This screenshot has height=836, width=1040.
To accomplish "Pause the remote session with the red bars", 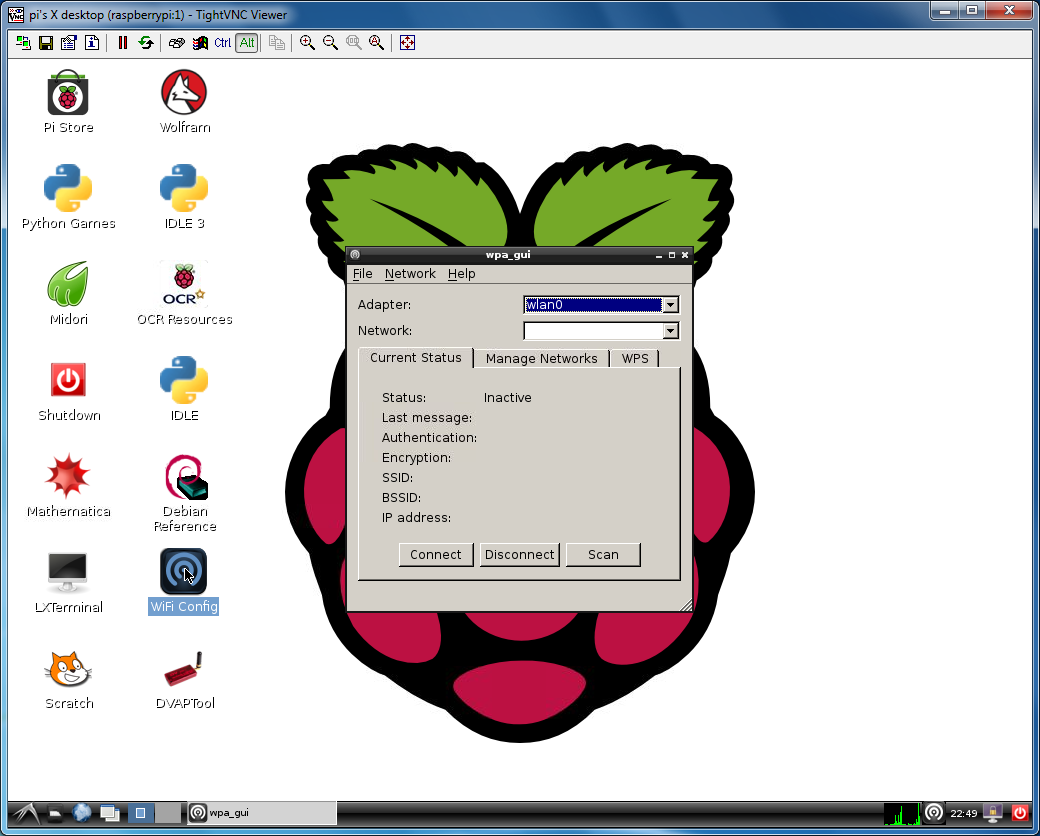I will click(123, 43).
